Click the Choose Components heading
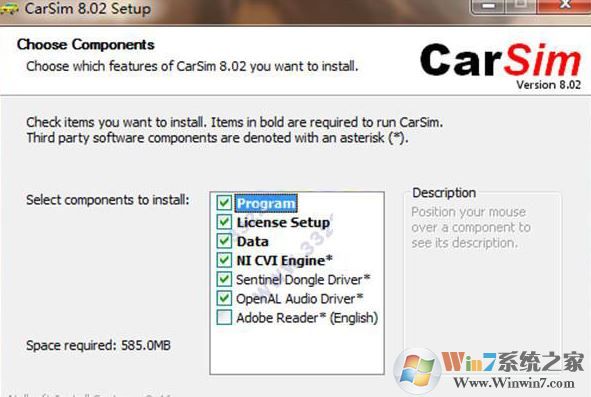The height and width of the screenshot is (397, 591). click(x=86, y=44)
